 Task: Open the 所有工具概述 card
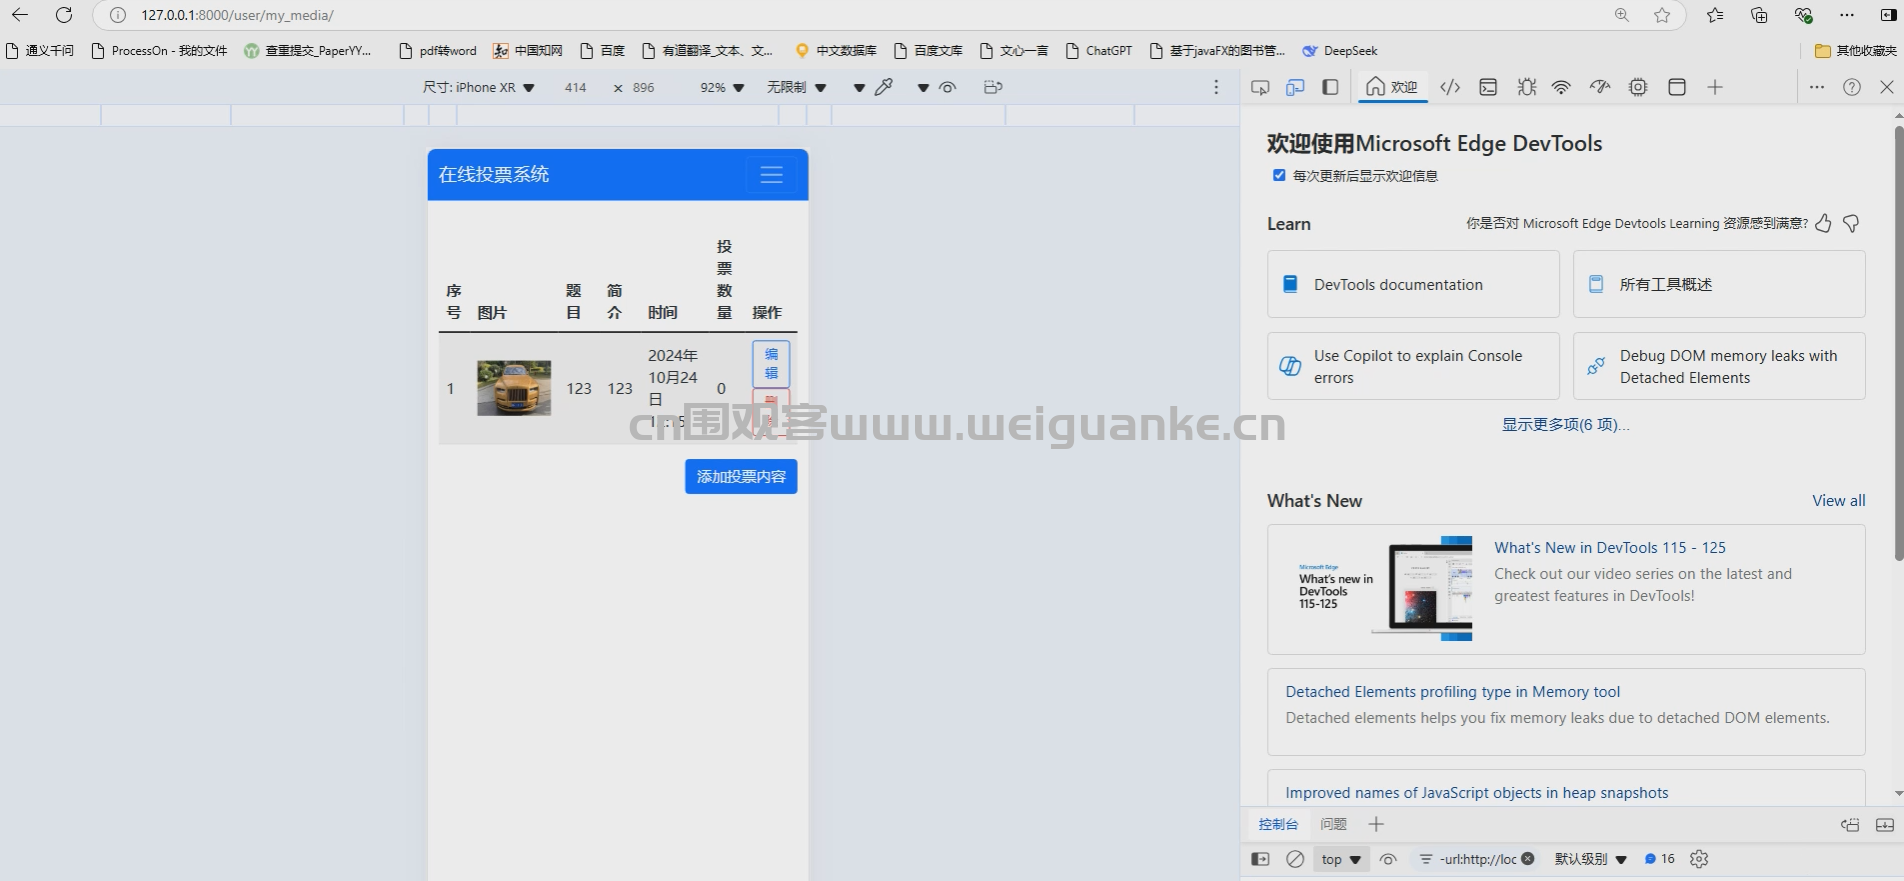click(1719, 284)
